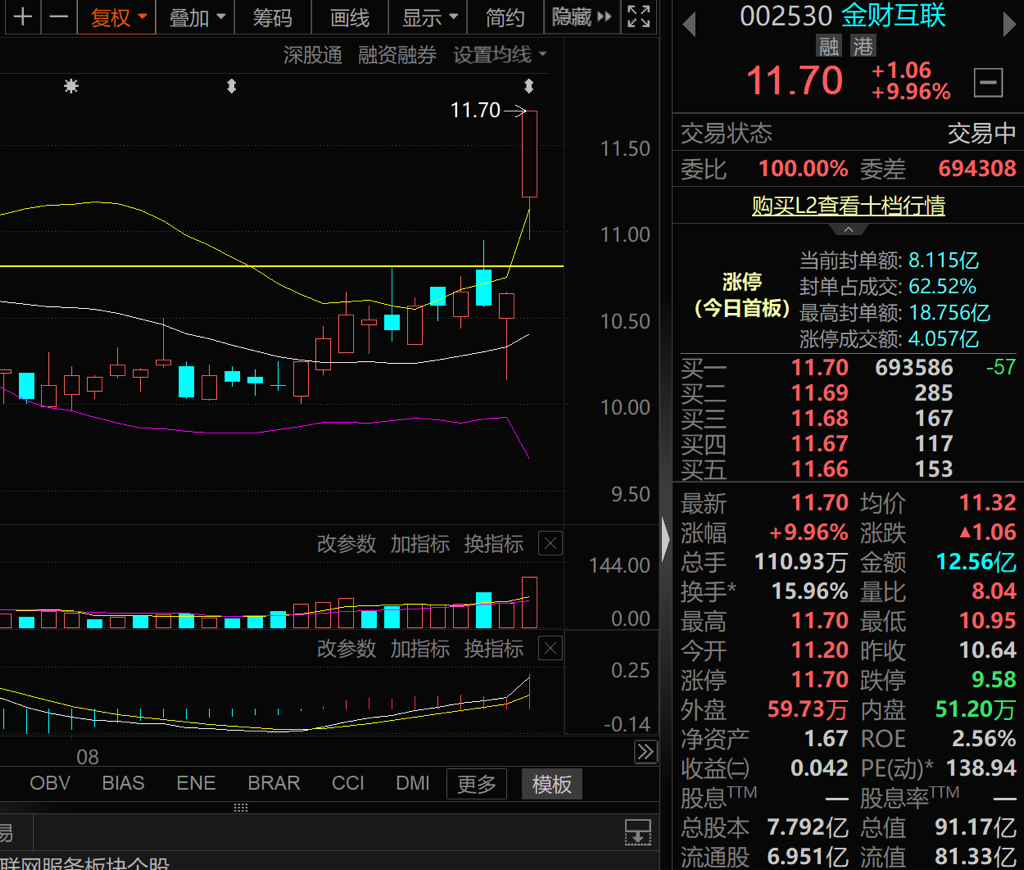This screenshot has width=1024, height=870.
Task: Click 换指标 in volume indicator panel
Action: tap(494, 543)
